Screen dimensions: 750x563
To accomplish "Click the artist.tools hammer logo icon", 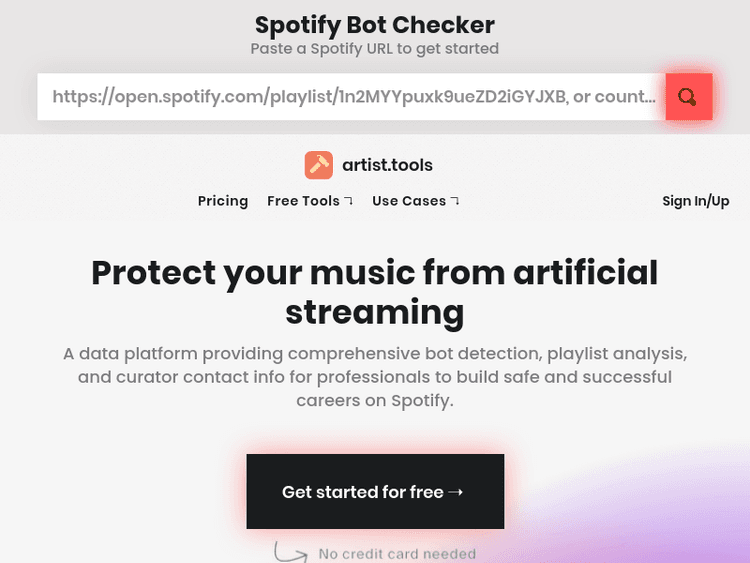I will point(318,165).
